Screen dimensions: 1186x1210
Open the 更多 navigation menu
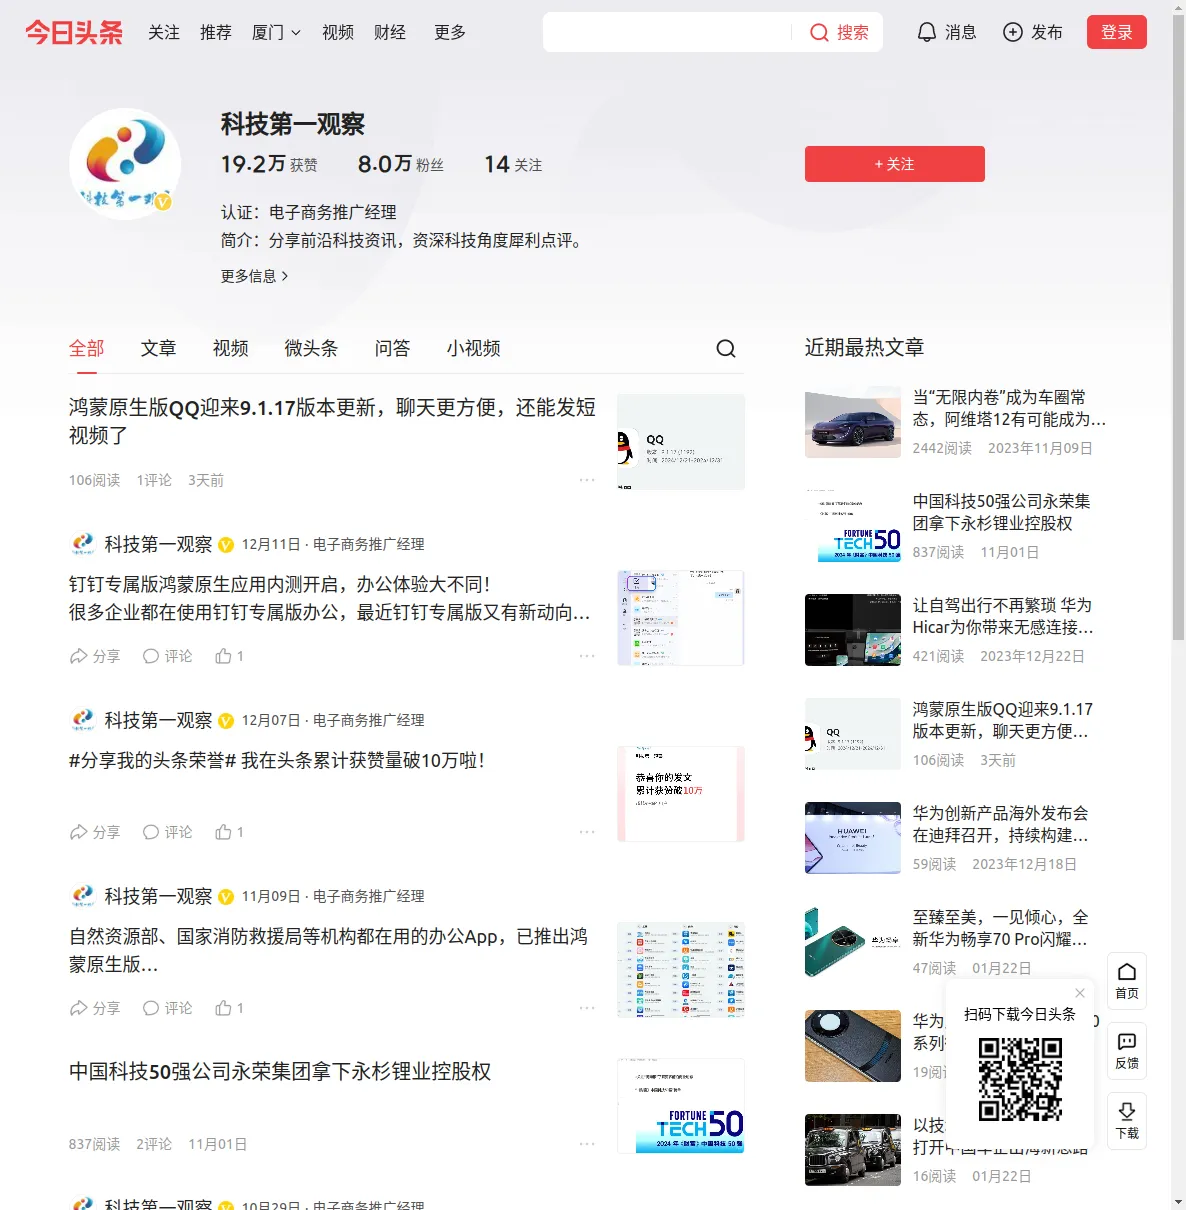450,33
